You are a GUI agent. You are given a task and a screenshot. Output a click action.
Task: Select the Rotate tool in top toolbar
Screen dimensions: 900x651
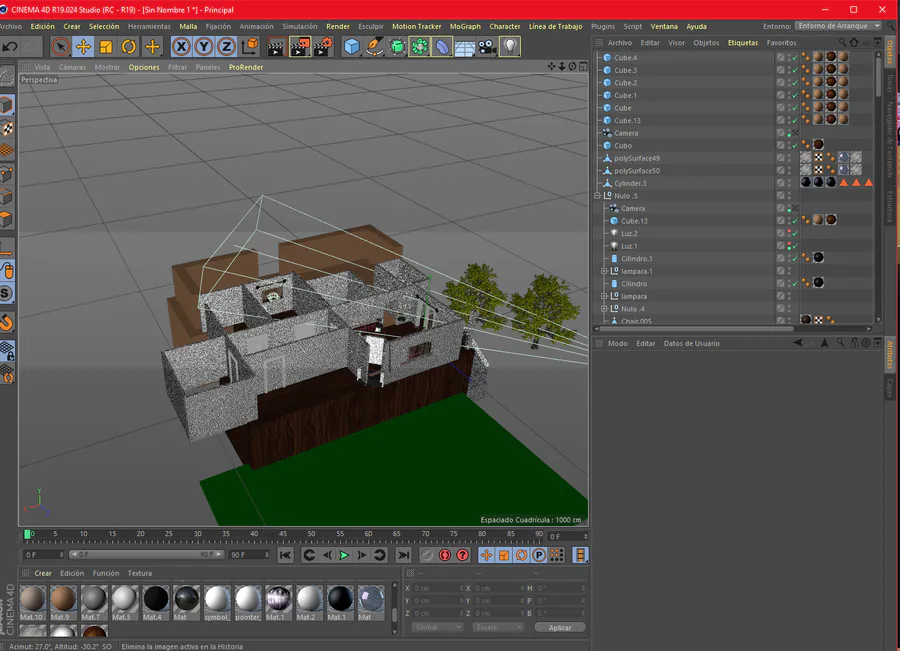tap(129, 46)
